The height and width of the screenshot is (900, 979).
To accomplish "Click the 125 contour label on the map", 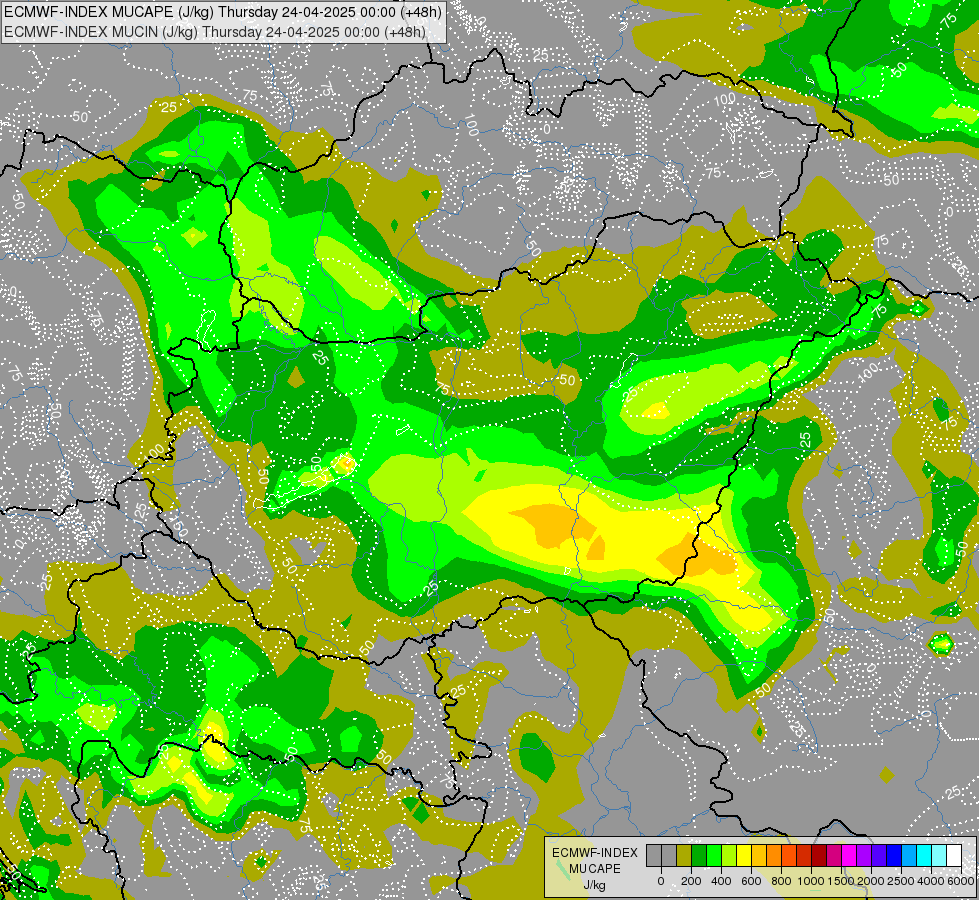I will pyautogui.click(x=141, y=511).
